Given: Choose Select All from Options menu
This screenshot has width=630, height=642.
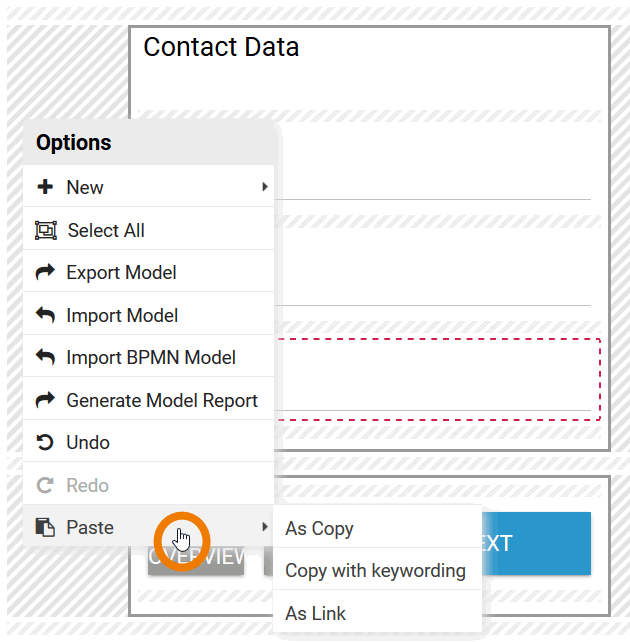Looking at the screenshot, I should pyautogui.click(x=106, y=230).
